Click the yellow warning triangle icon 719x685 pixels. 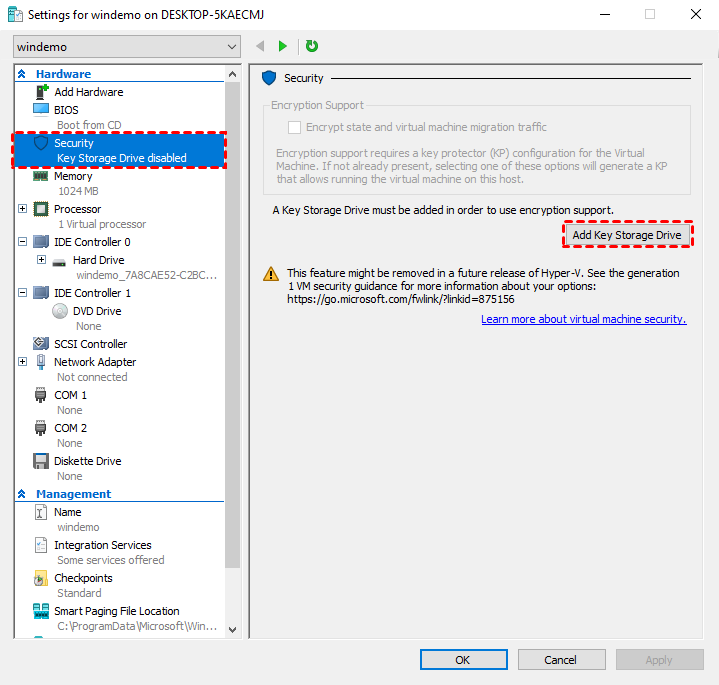(x=271, y=274)
